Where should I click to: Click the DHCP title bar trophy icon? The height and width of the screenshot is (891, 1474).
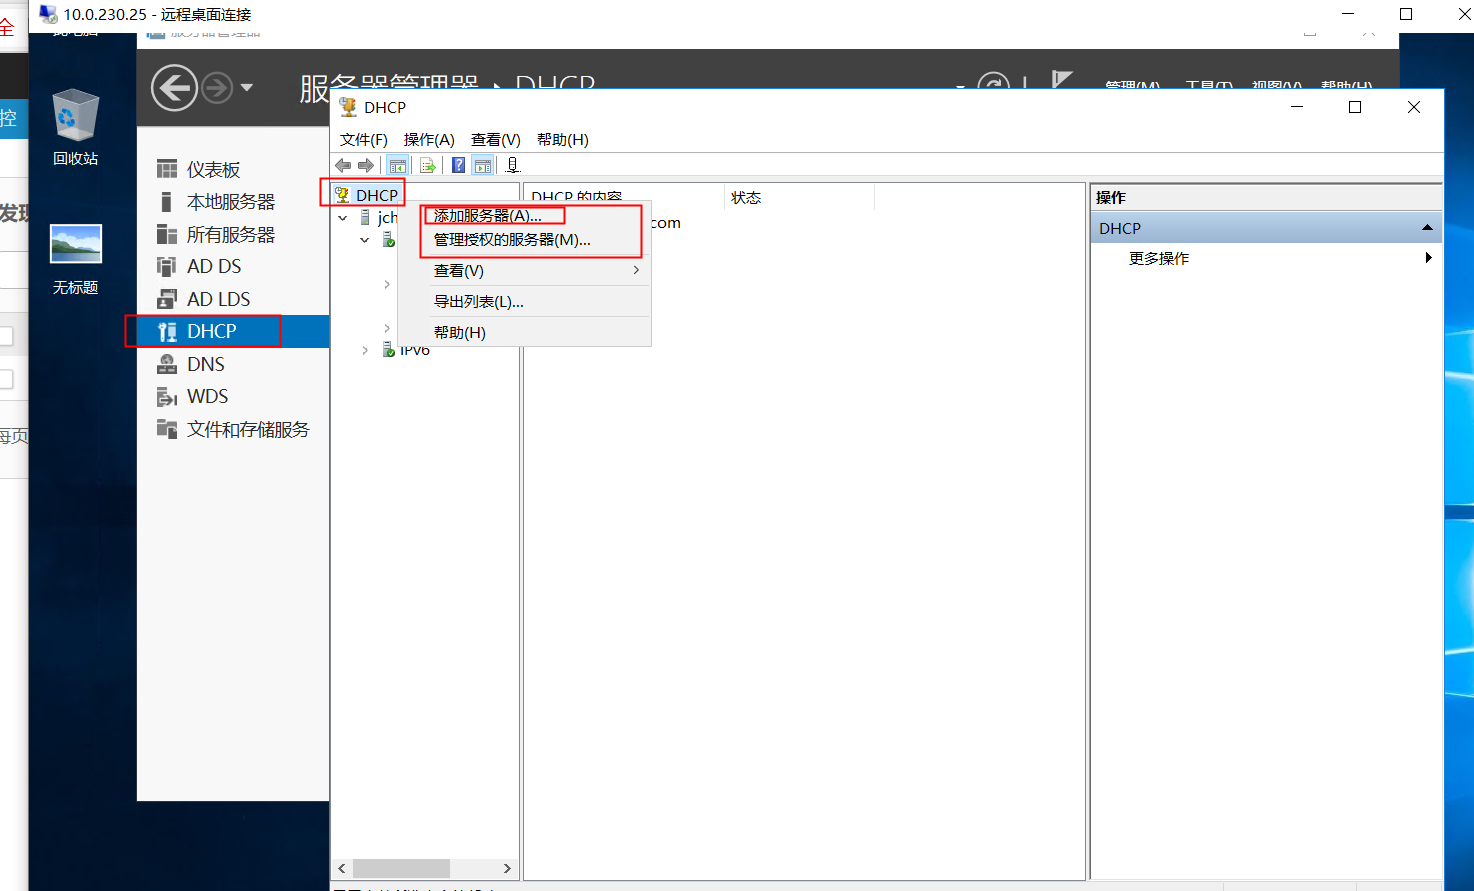pos(348,107)
